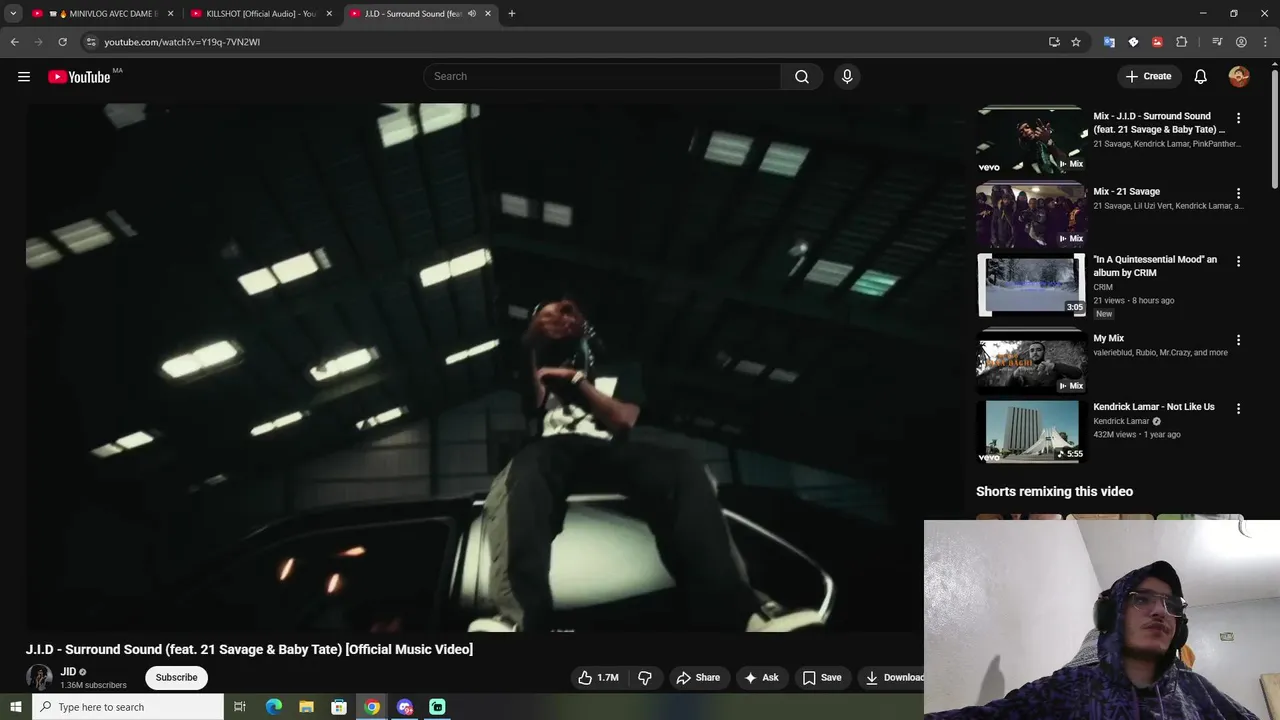
Task: Open "In A Quintessential Mood" album video title
Action: pyautogui.click(x=1155, y=266)
